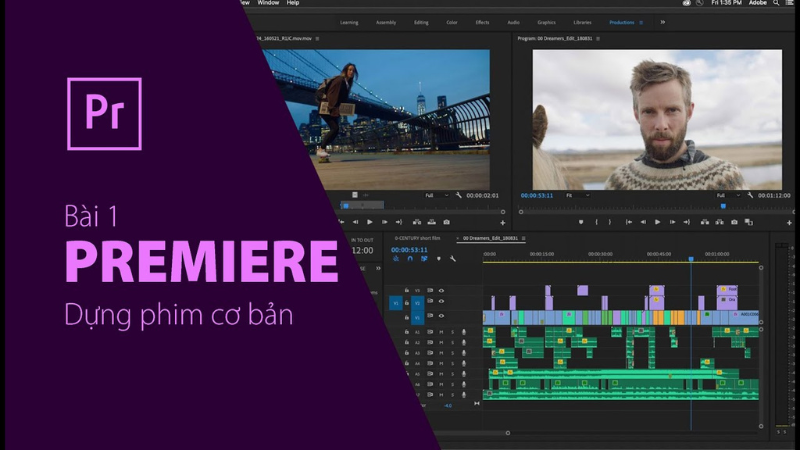Image resolution: width=800 pixels, height=450 pixels.
Task: Open Program monitor panel menu
Action: (598, 39)
